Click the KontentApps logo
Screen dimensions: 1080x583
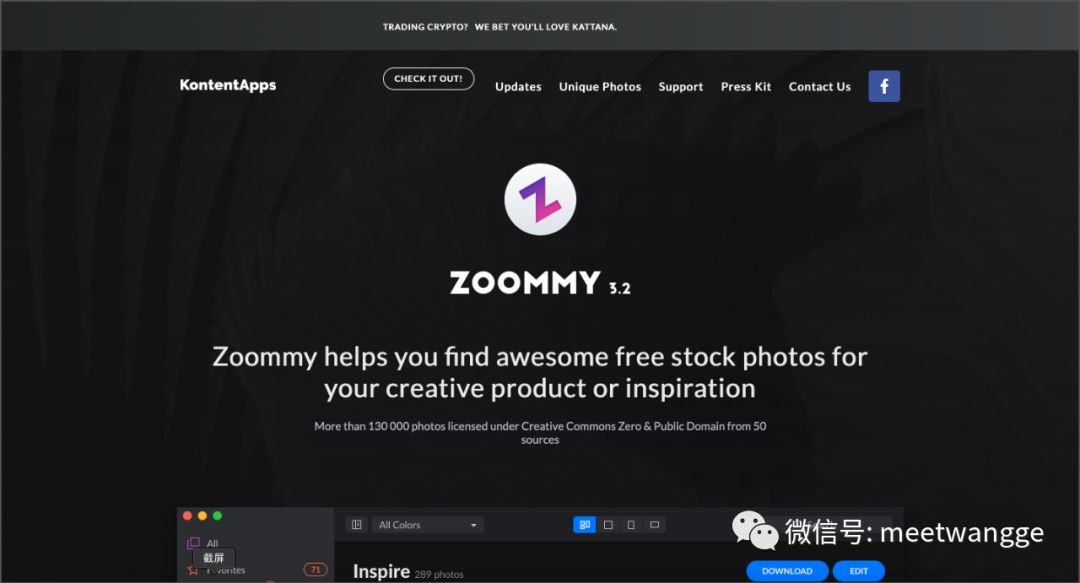pyautogui.click(x=228, y=85)
